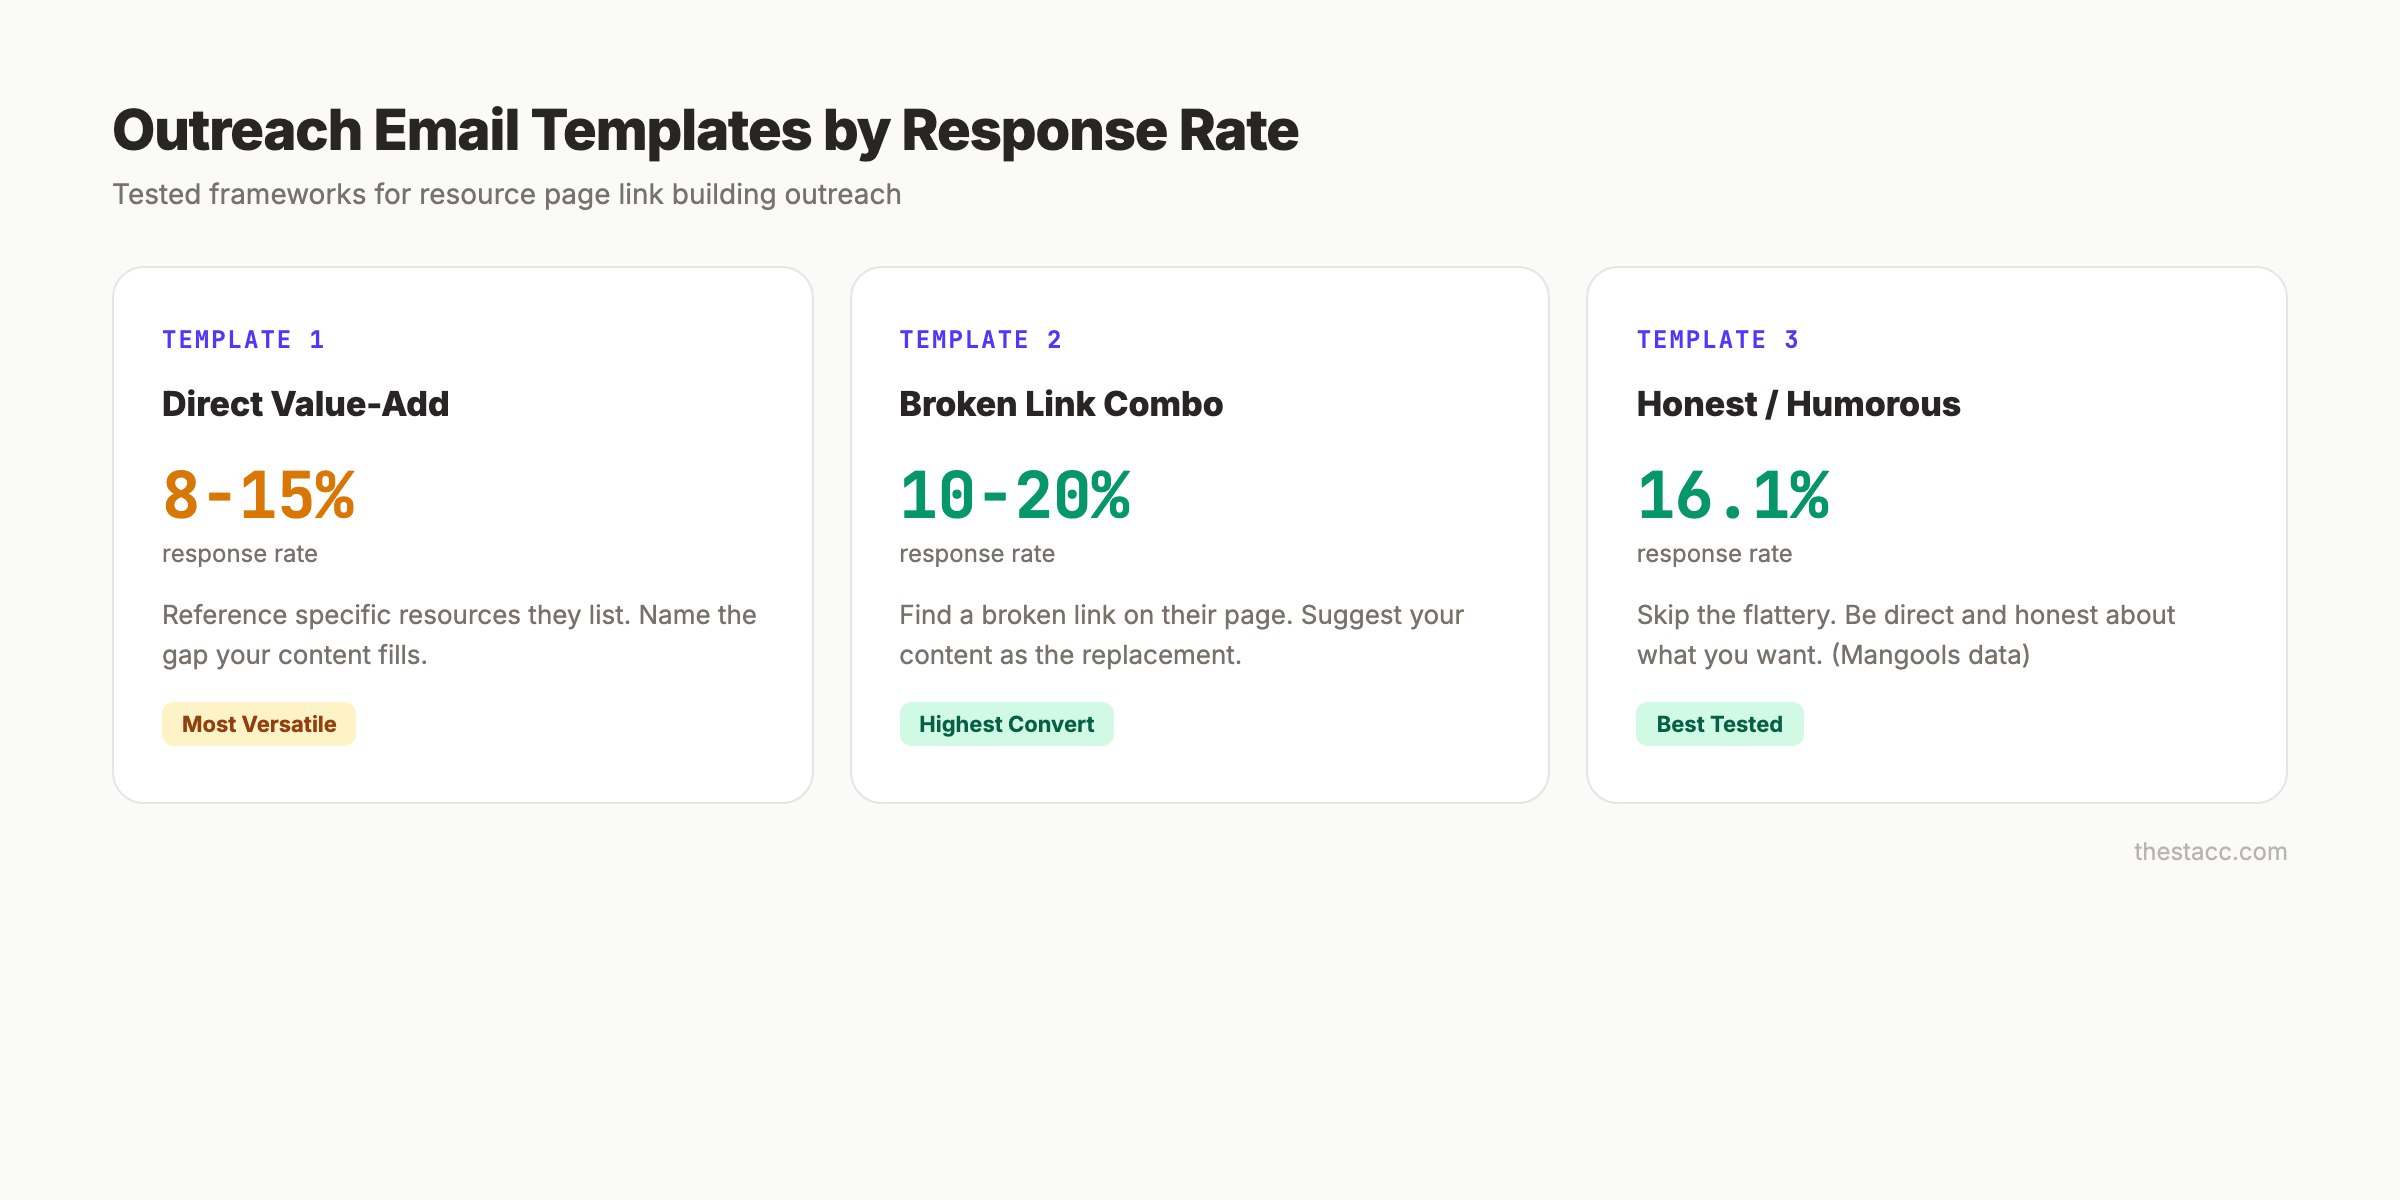Screen dimensions: 2400x1200
Task: Select the Broken Link Combo template card
Action: point(1200,533)
